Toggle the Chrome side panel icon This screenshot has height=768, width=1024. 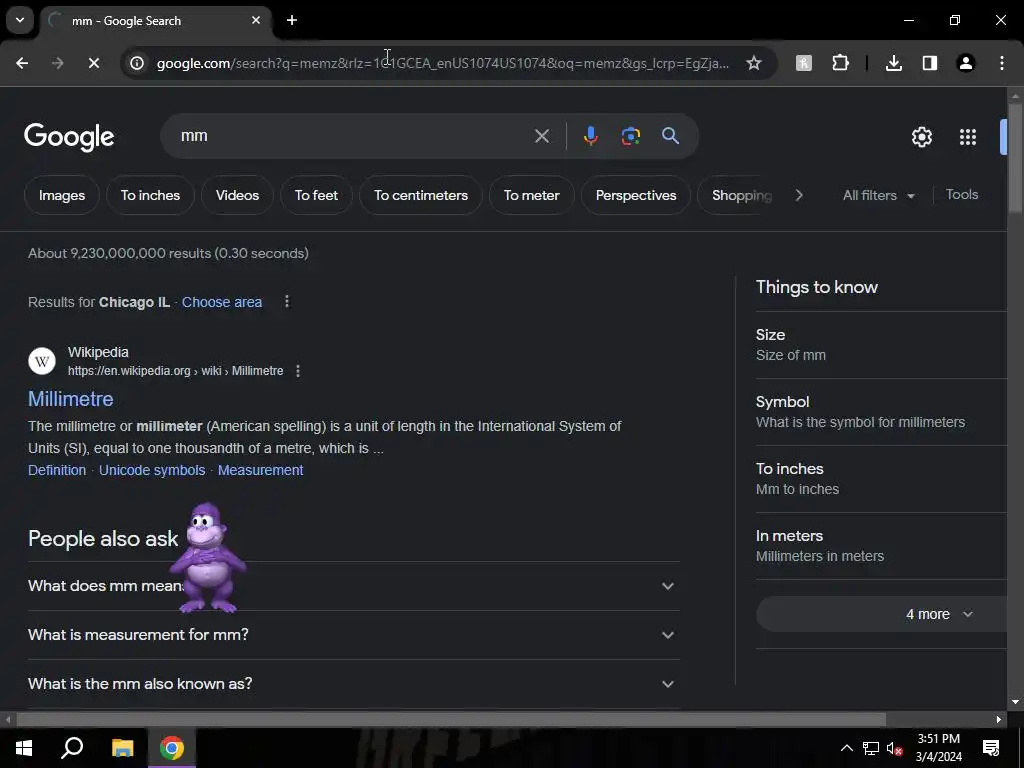929,63
